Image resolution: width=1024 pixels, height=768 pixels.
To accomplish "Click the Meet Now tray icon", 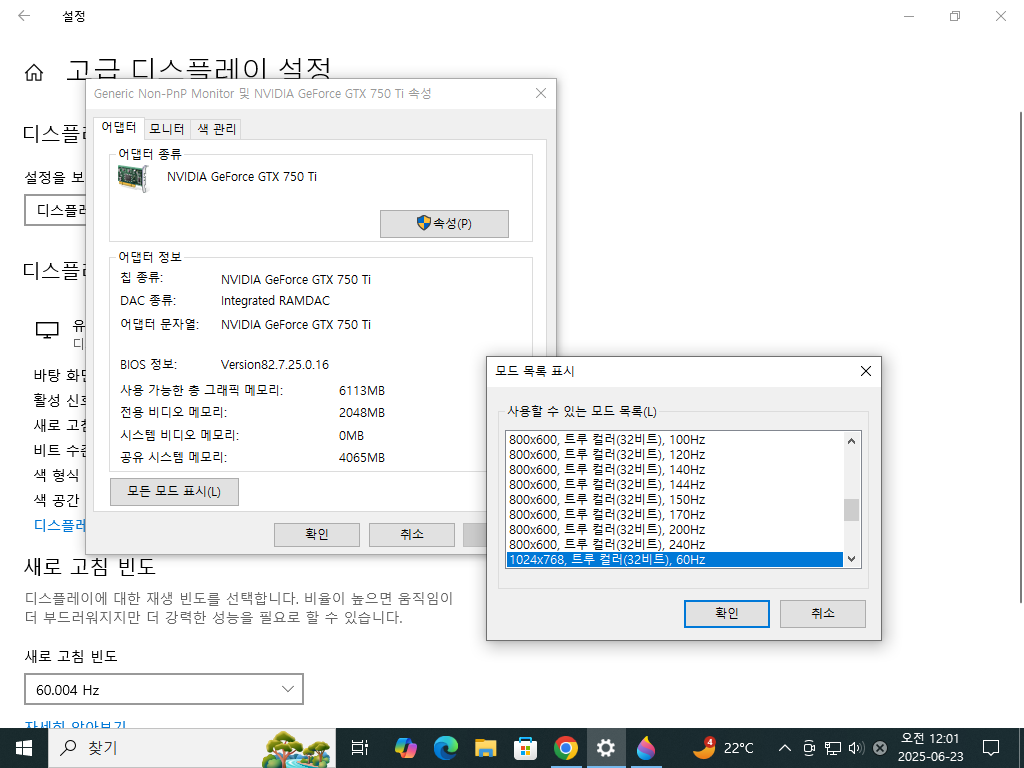I will click(809, 748).
